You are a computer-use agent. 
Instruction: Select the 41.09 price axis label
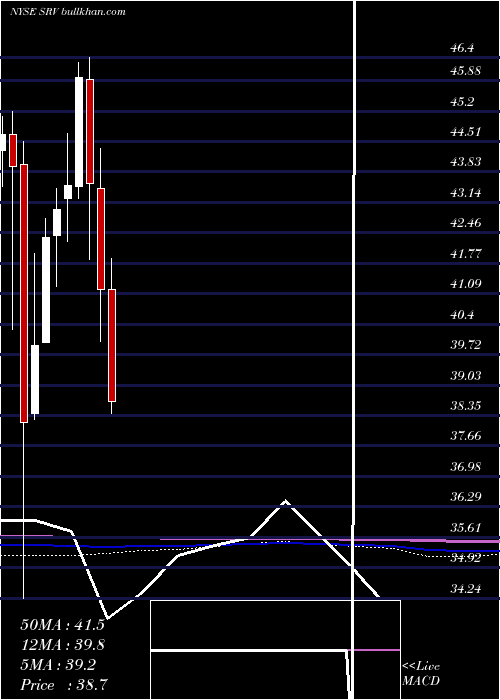pyautogui.click(x=466, y=283)
